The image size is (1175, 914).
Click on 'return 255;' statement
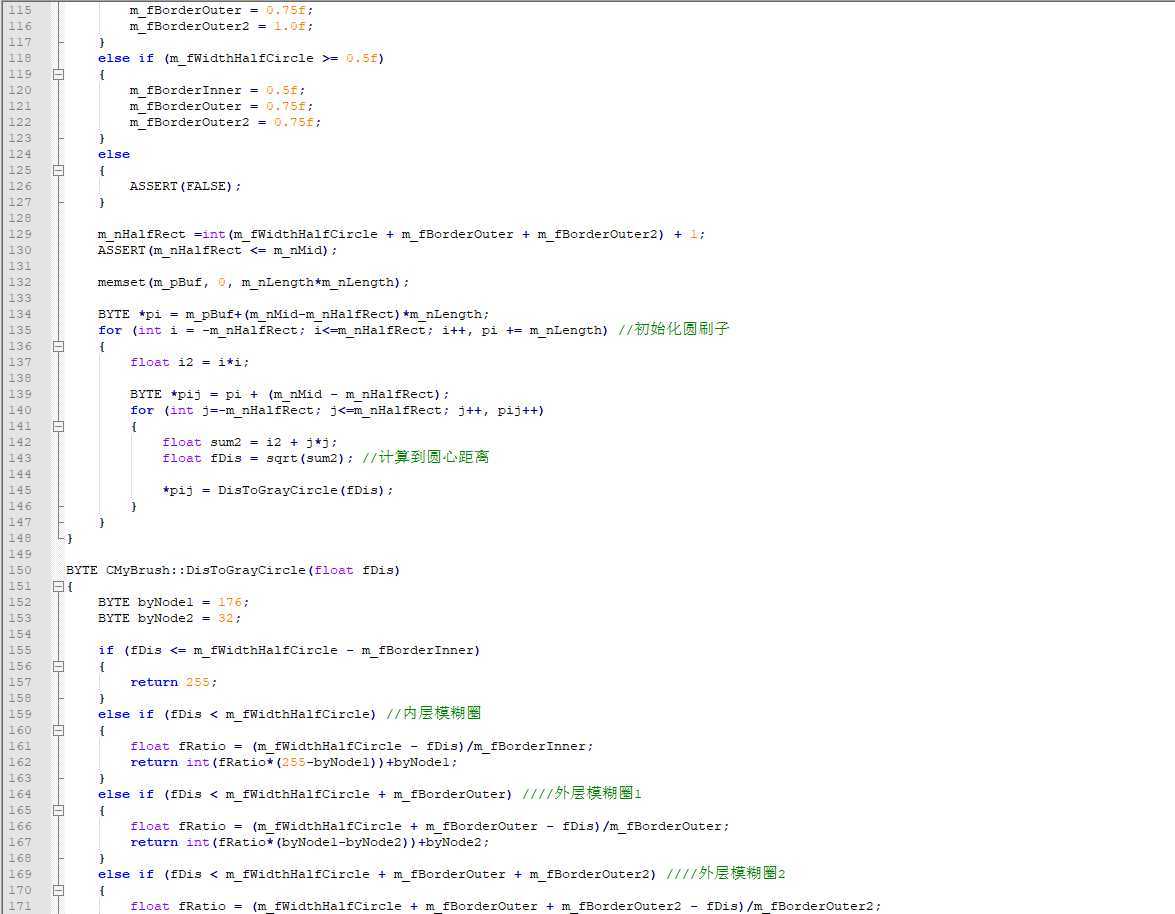coord(174,683)
